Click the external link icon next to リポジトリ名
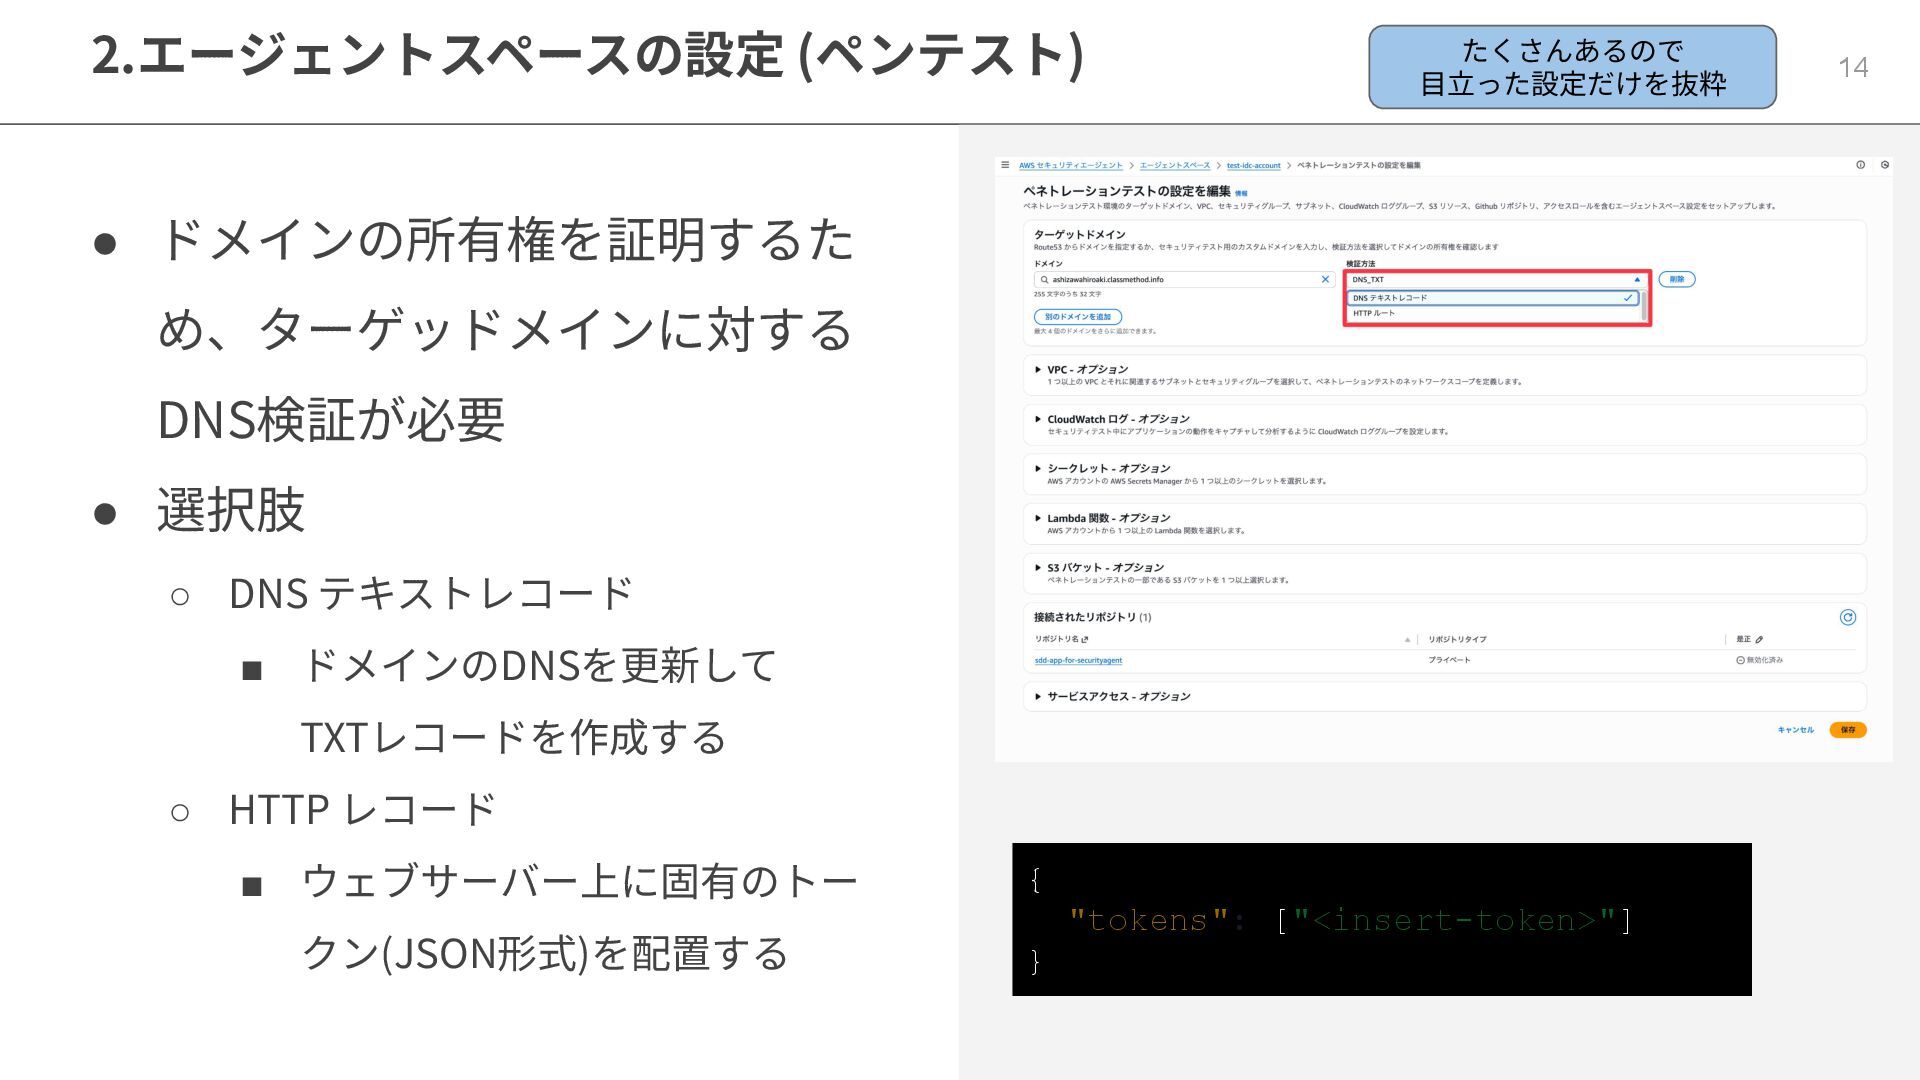 click(1085, 640)
